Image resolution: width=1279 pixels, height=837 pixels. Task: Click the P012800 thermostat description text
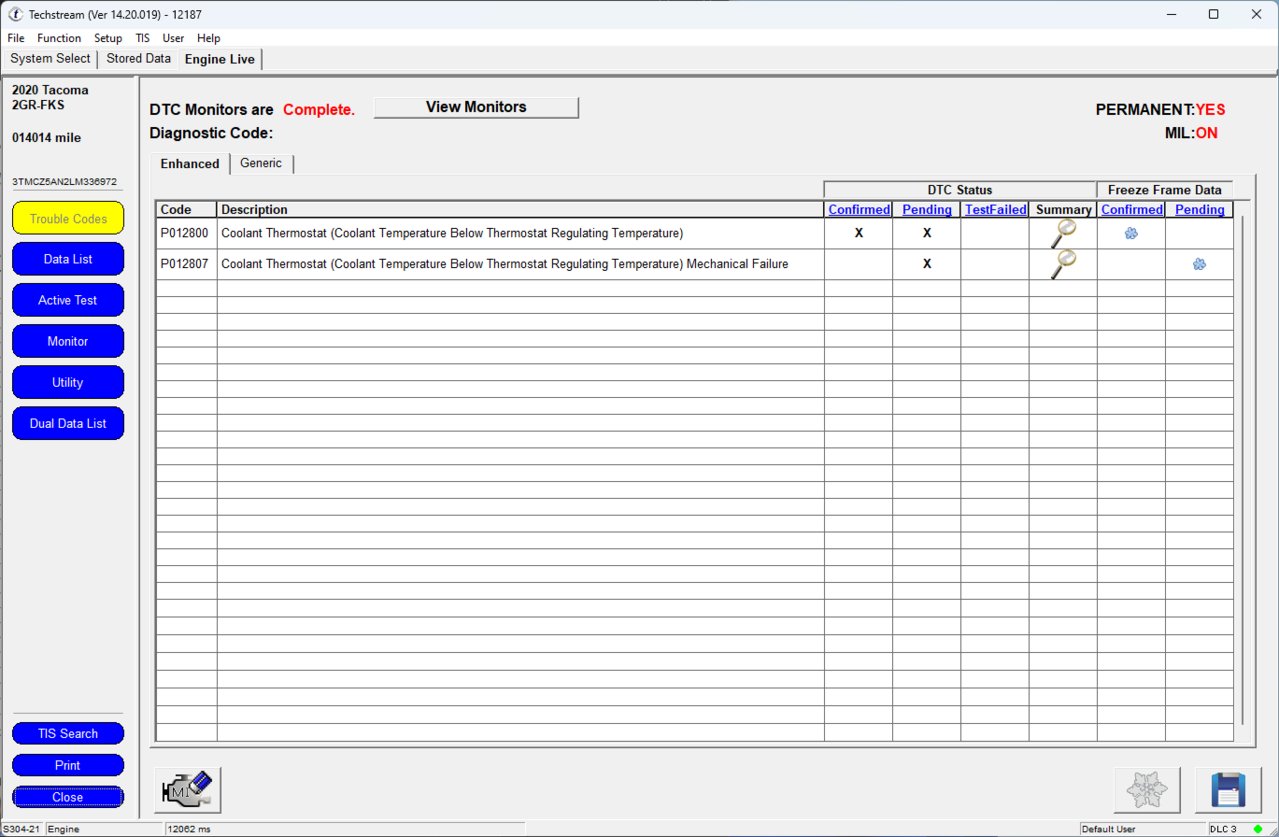tap(452, 233)
